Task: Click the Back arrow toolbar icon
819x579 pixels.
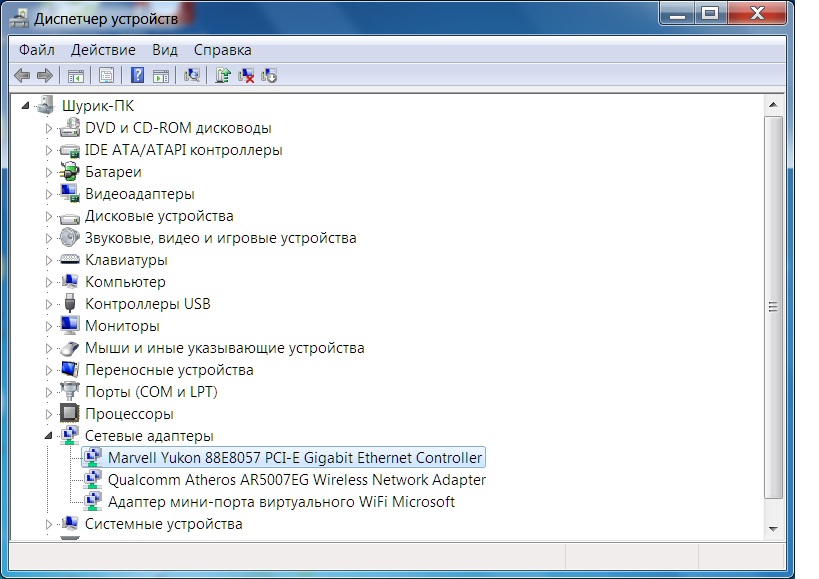Action: 22,76
